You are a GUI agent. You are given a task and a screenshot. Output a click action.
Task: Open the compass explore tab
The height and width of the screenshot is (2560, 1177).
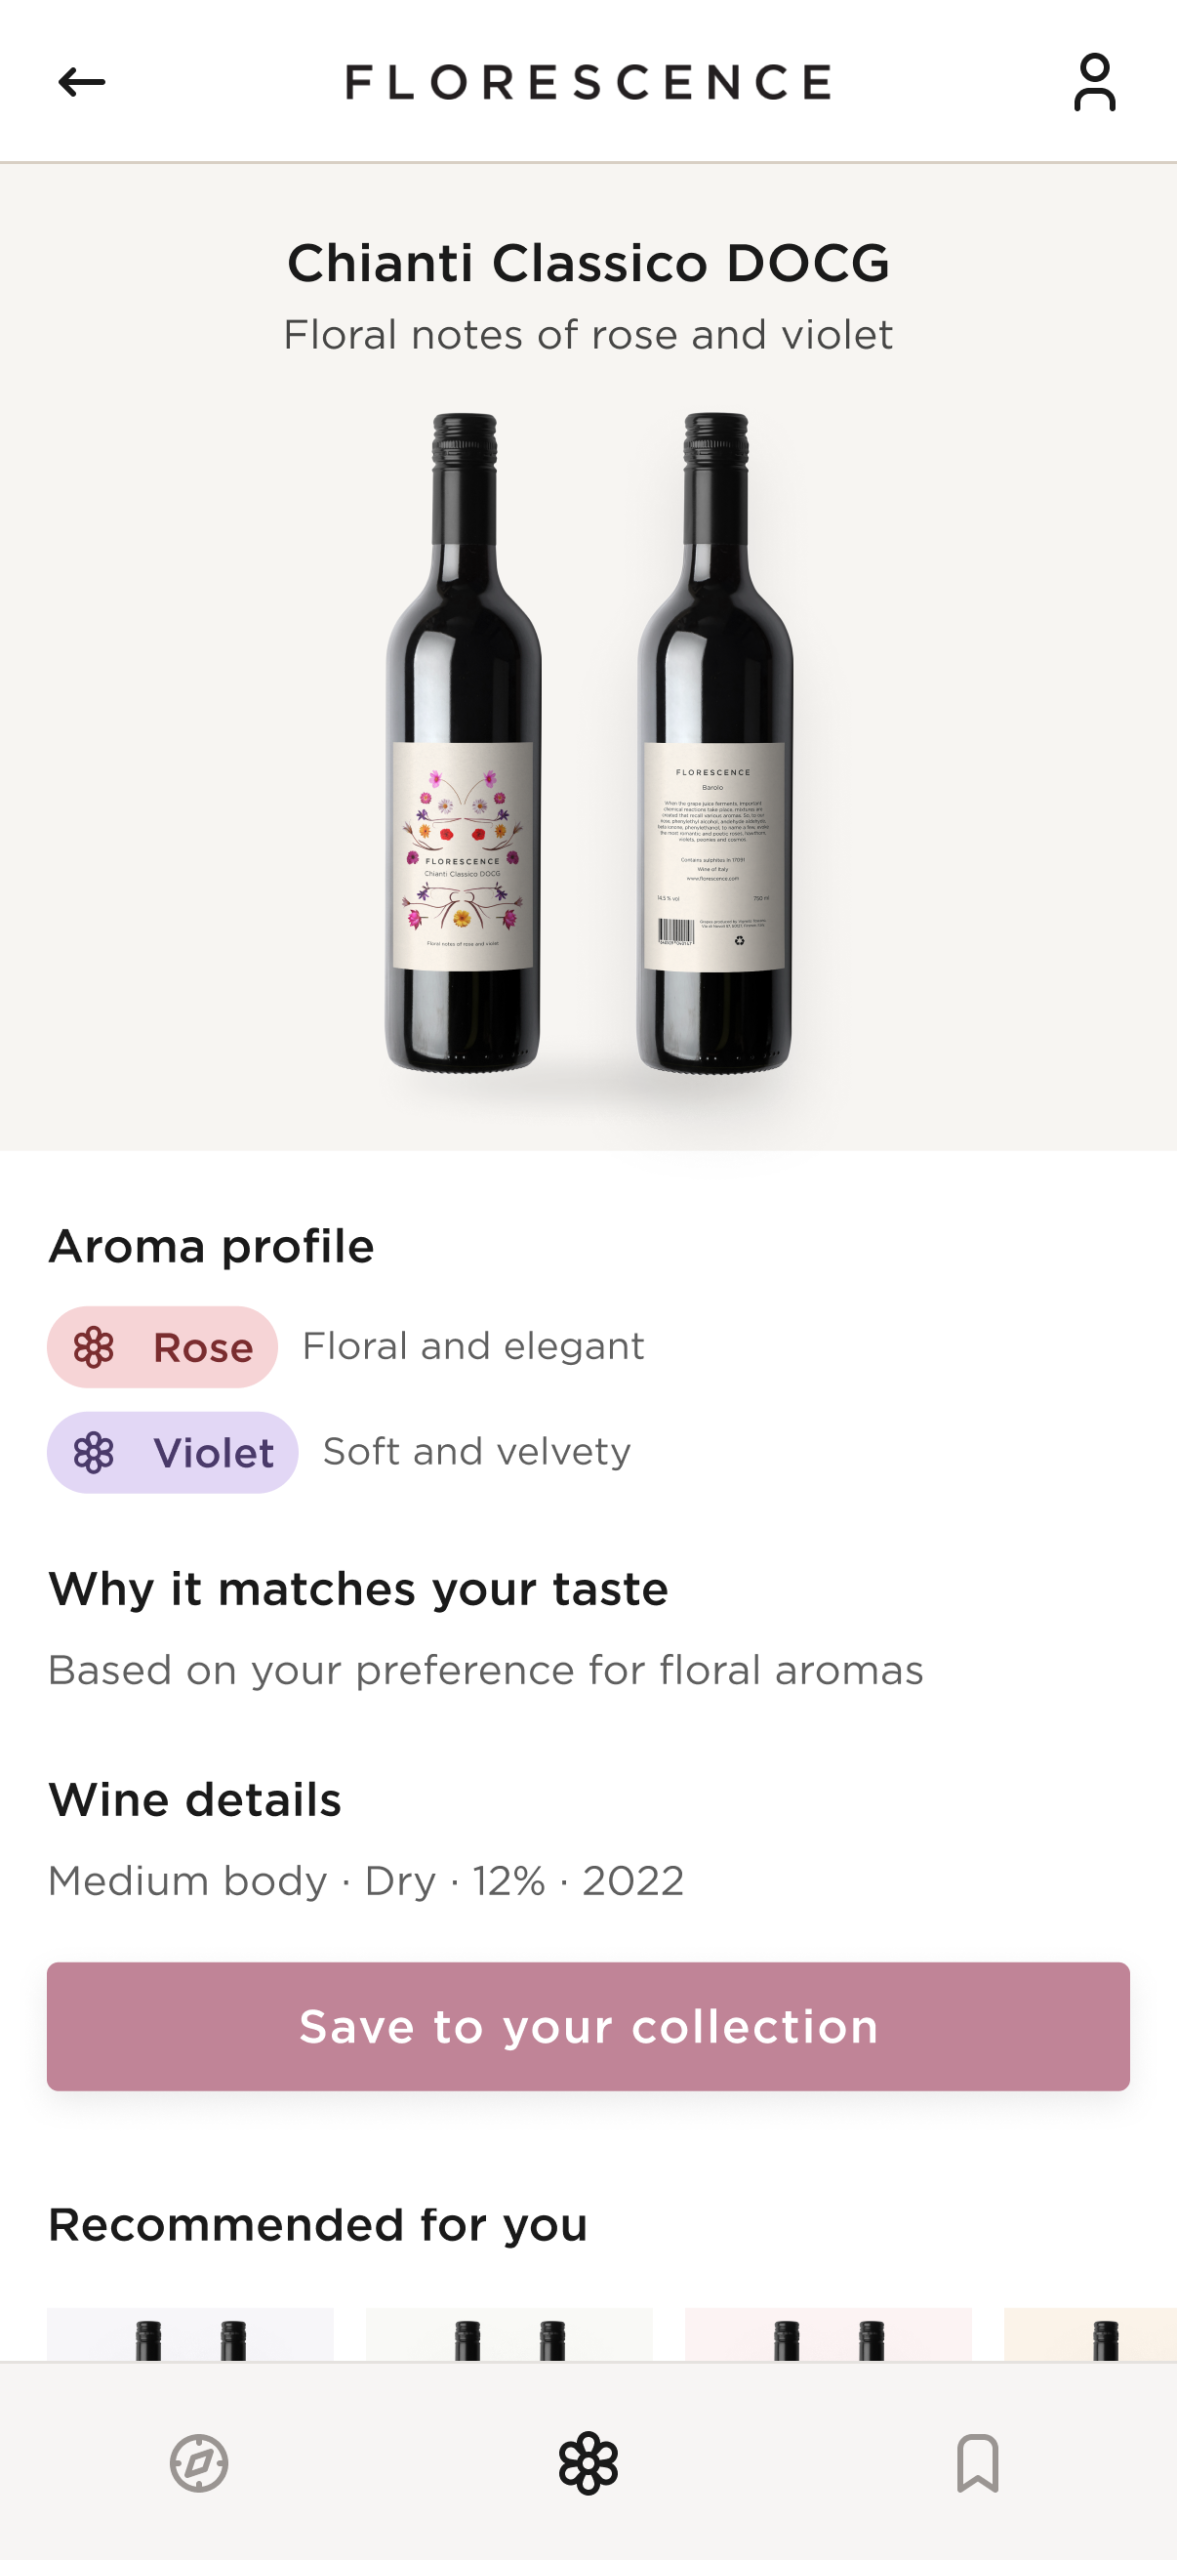pos(199,2462)
